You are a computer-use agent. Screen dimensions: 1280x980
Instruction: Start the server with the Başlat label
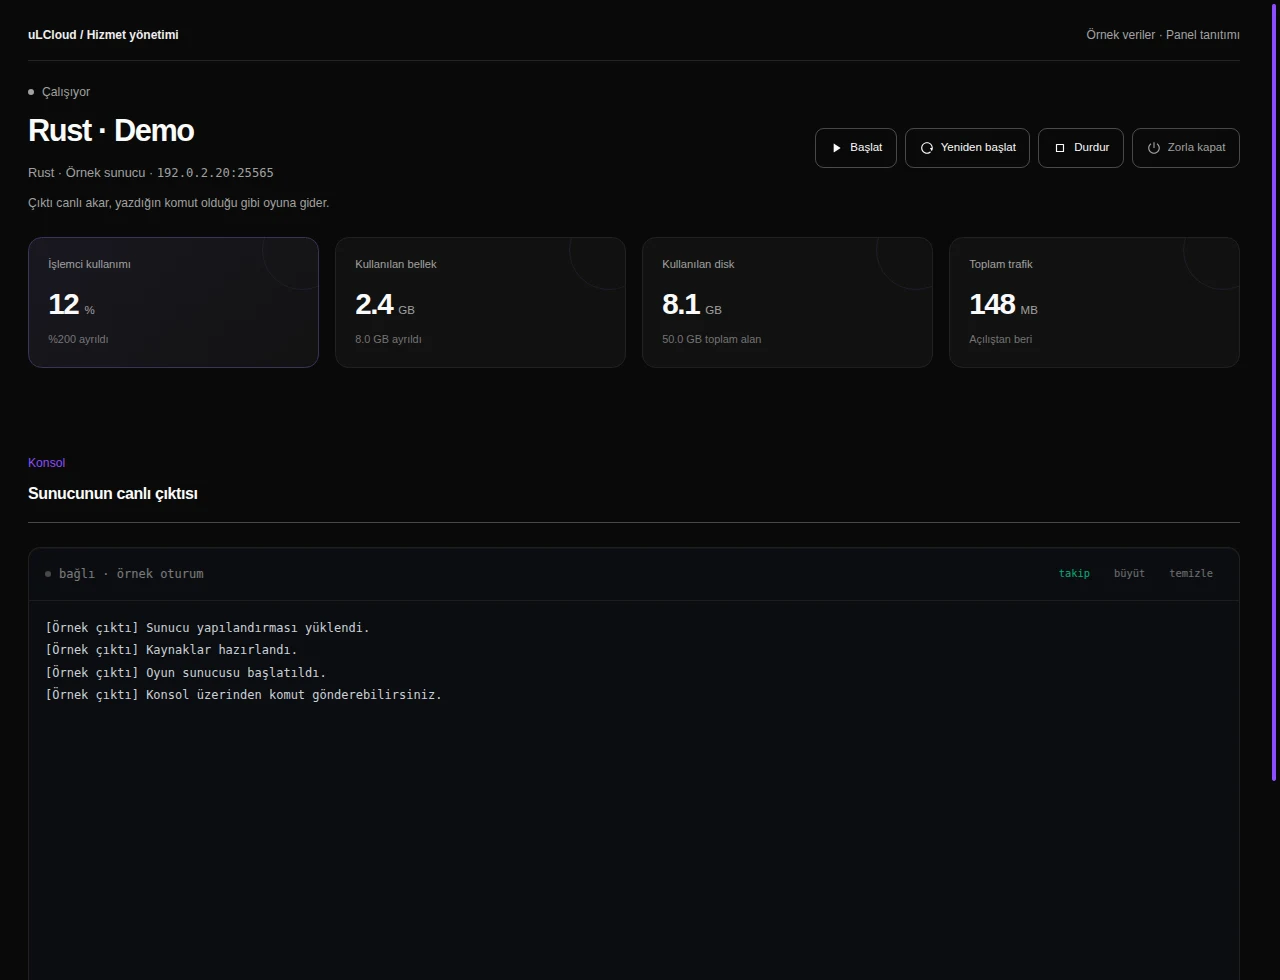point(866,148)
